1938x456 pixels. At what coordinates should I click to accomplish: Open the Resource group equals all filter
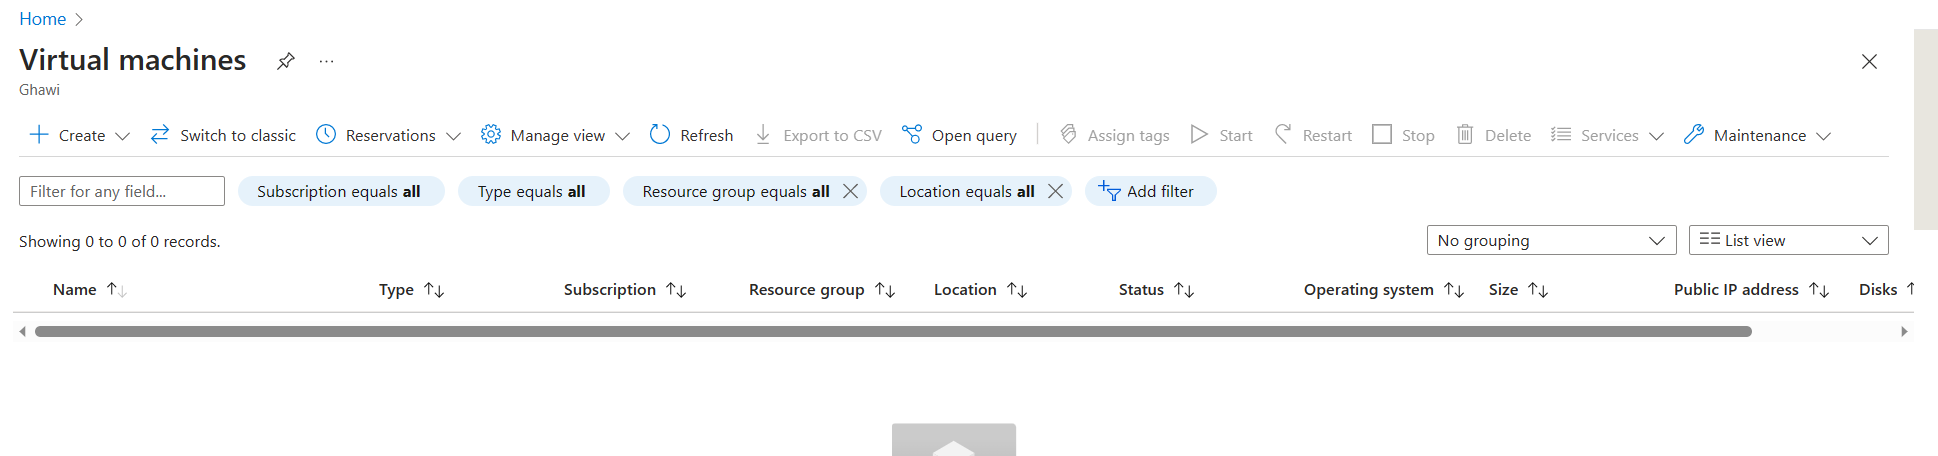pyautogui.click(x=736, y=191)
